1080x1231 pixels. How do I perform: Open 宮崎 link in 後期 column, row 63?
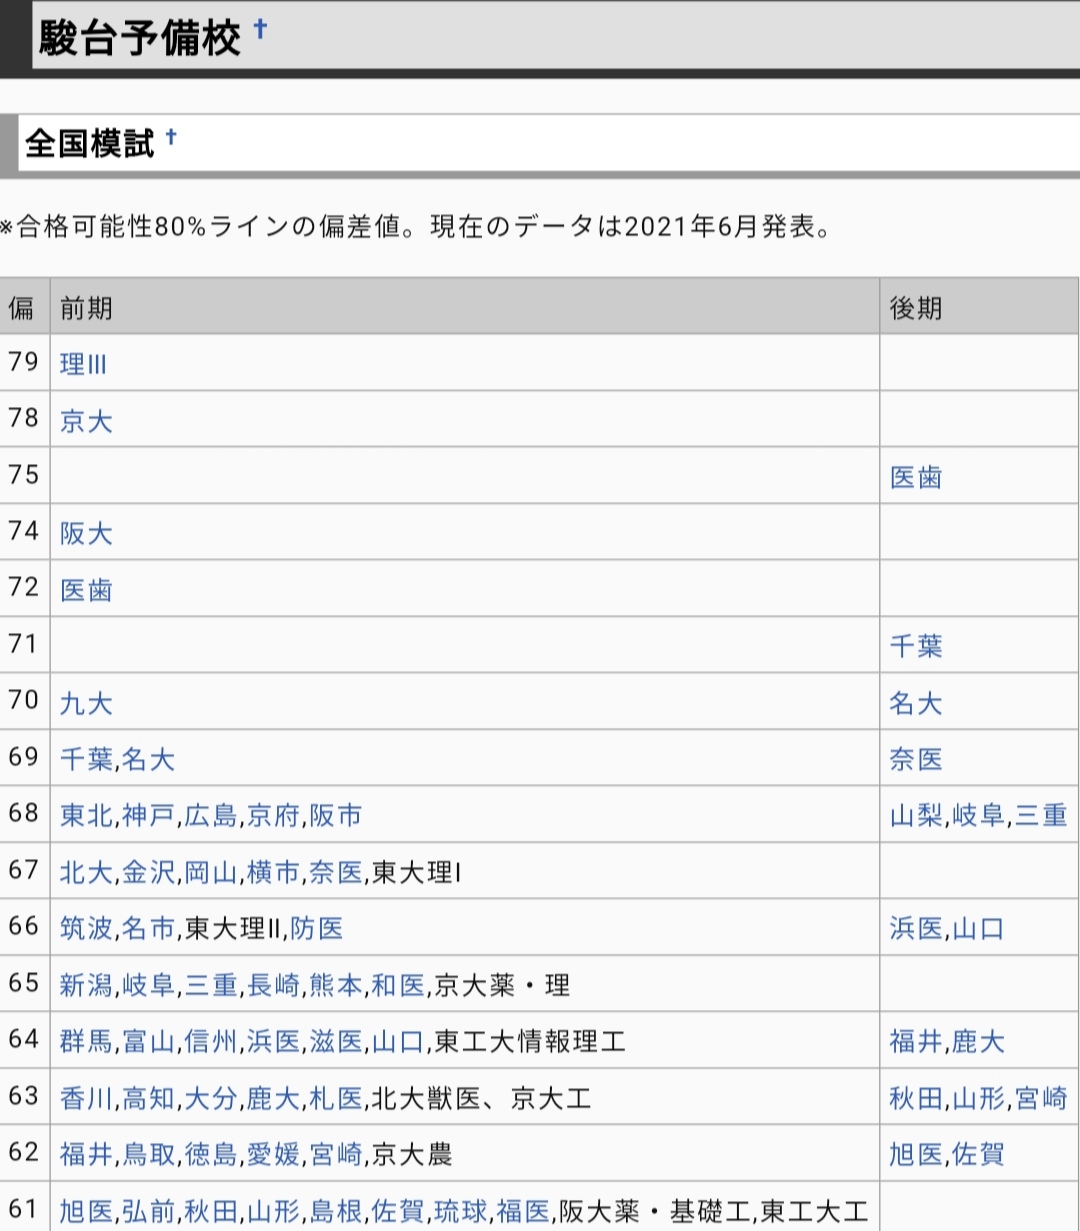tap(1041, 1098)
